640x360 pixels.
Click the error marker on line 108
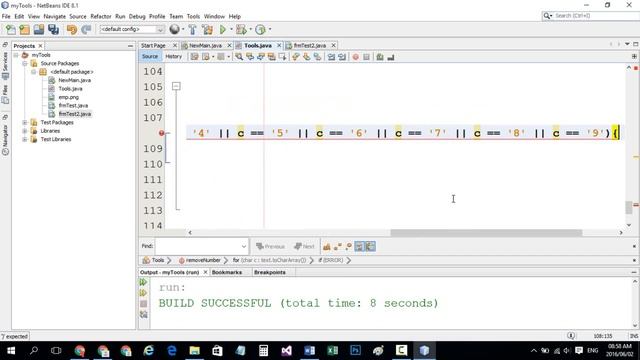[x=162, y=133]
